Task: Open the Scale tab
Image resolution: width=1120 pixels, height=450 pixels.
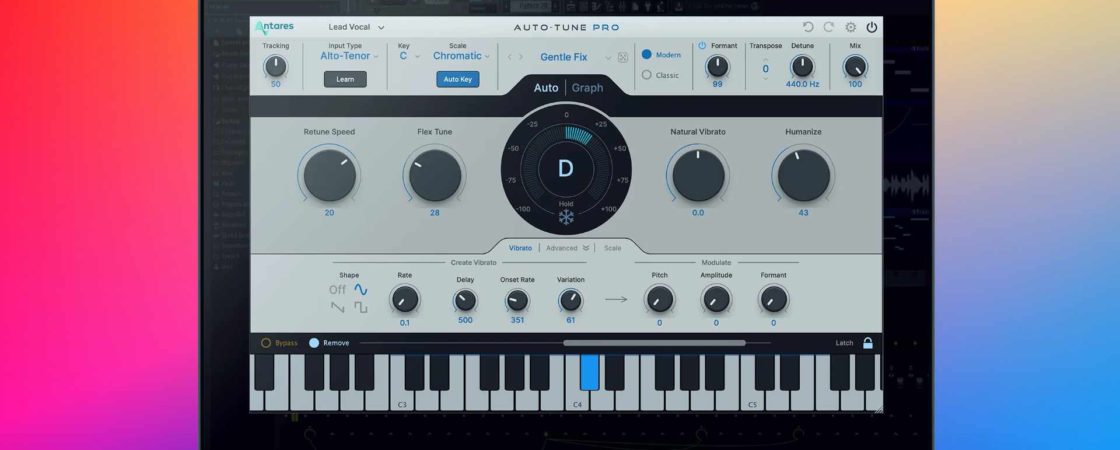Action: coord(612,248)
